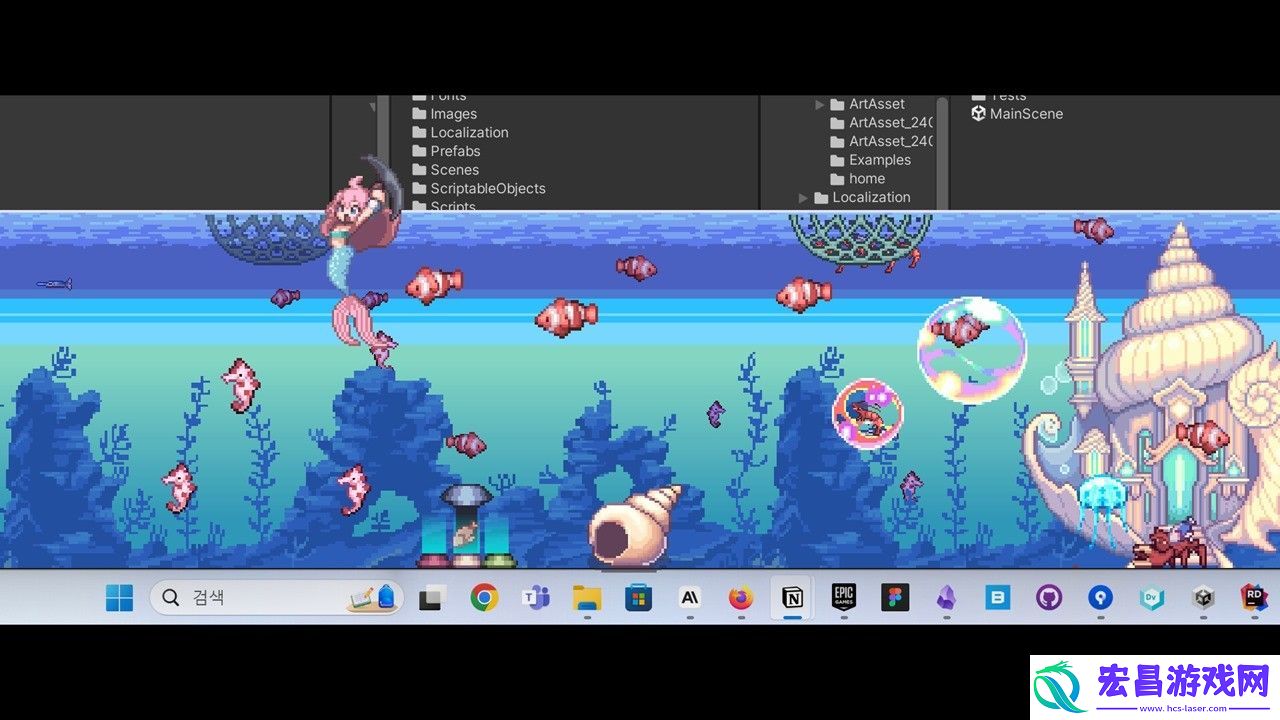Click the cream conch shell on the seabed

pos(633,528)
